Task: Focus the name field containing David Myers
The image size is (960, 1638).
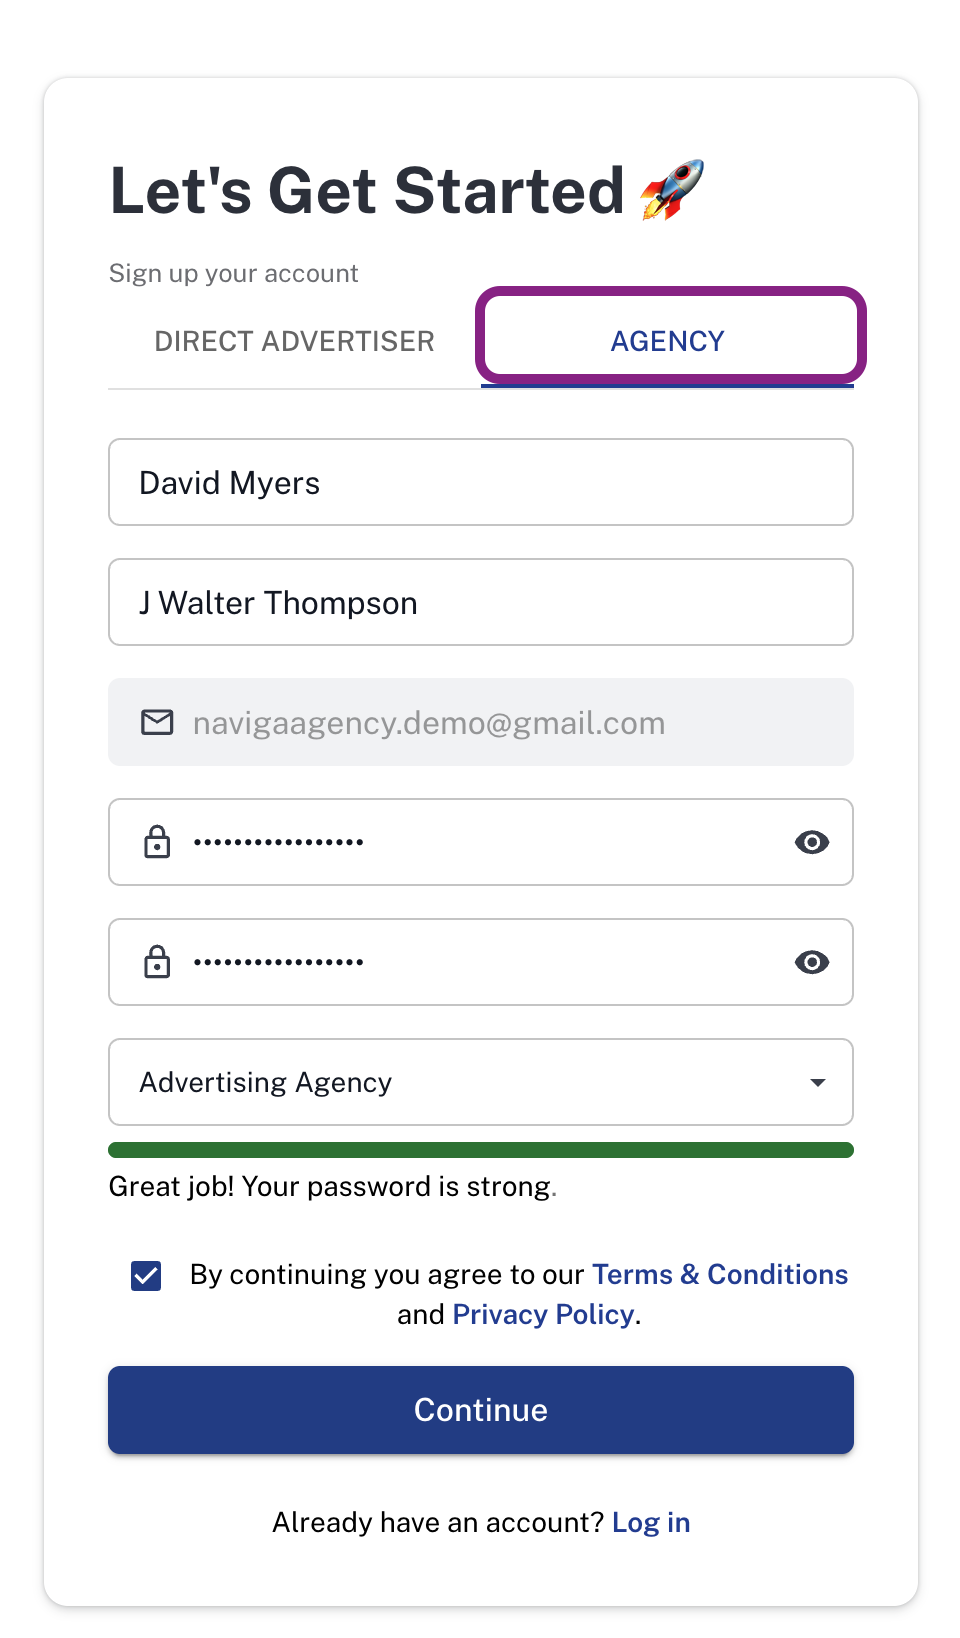Action: point(480,482)
